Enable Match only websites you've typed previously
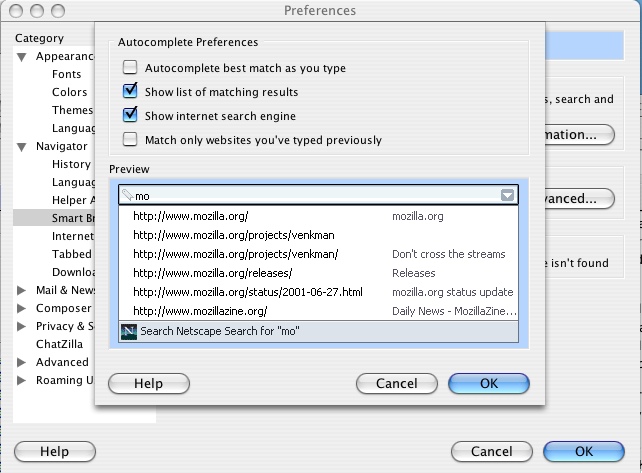Screen dimensions: 642x473 (130, 139)
